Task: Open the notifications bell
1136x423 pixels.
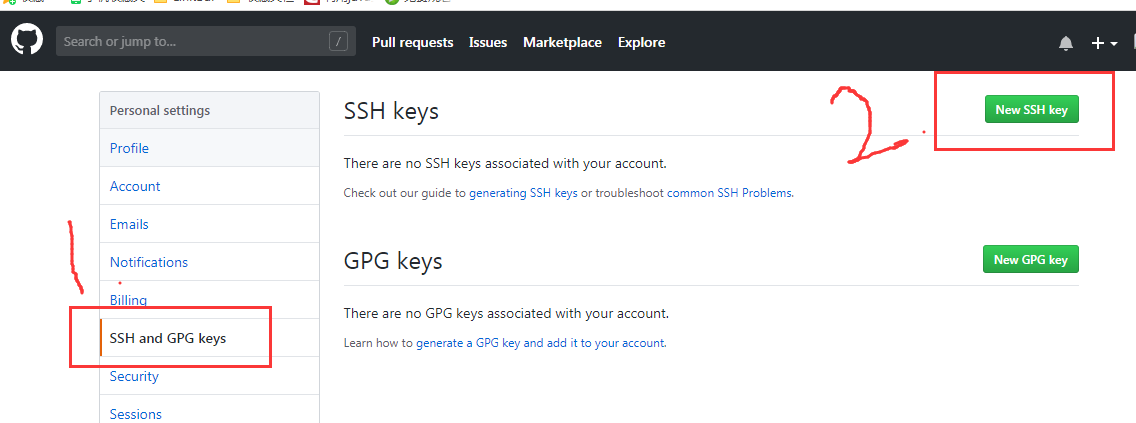Action: point(1066,43)
